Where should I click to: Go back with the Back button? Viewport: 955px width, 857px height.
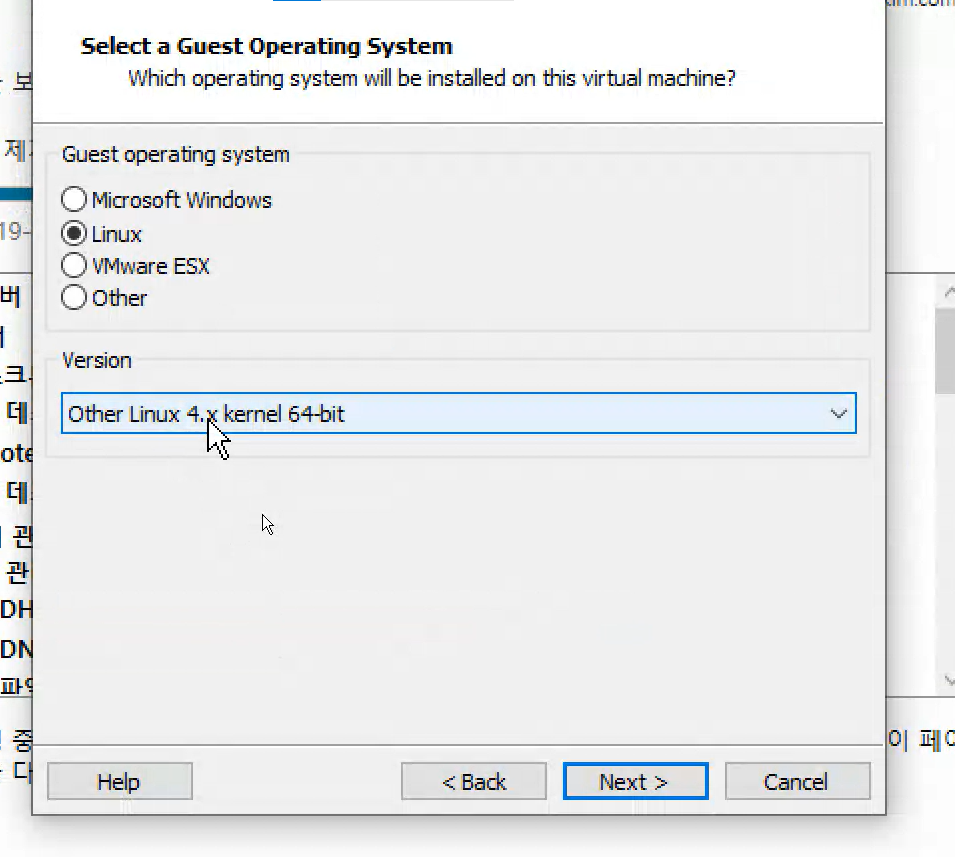pos(474,781)
